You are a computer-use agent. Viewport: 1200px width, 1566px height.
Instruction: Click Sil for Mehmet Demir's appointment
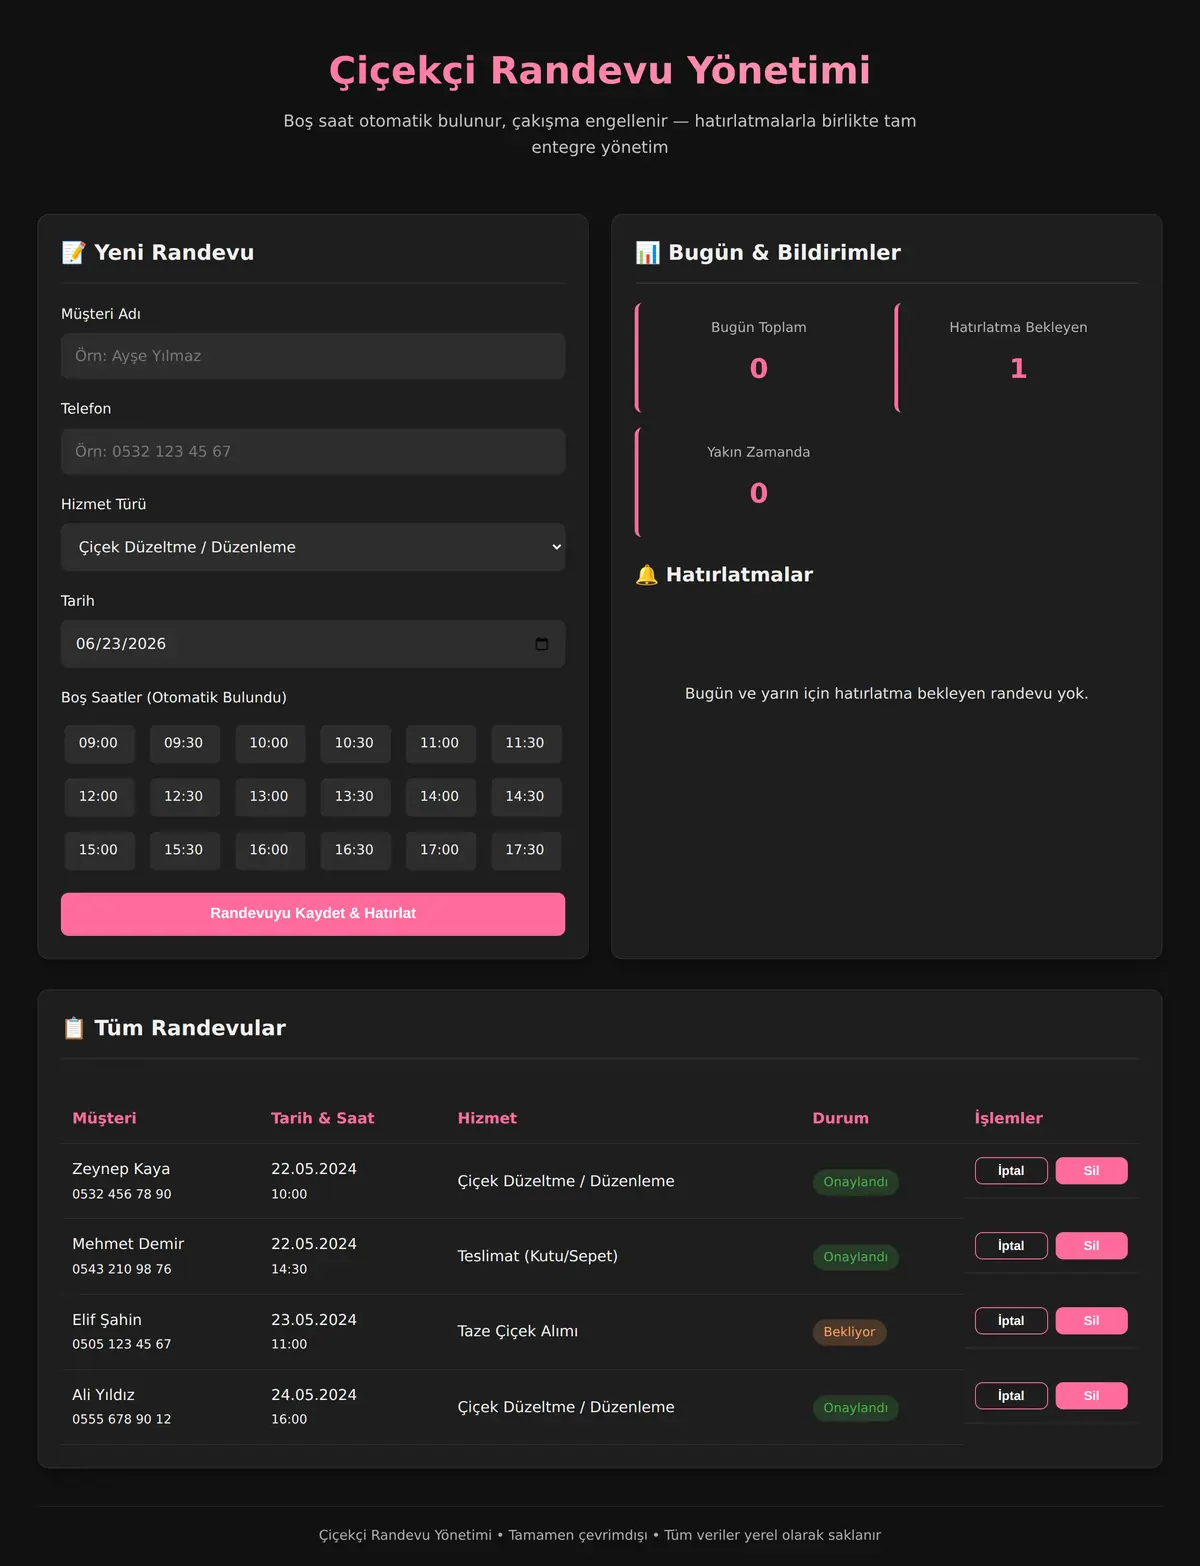click(1092, 1246)
